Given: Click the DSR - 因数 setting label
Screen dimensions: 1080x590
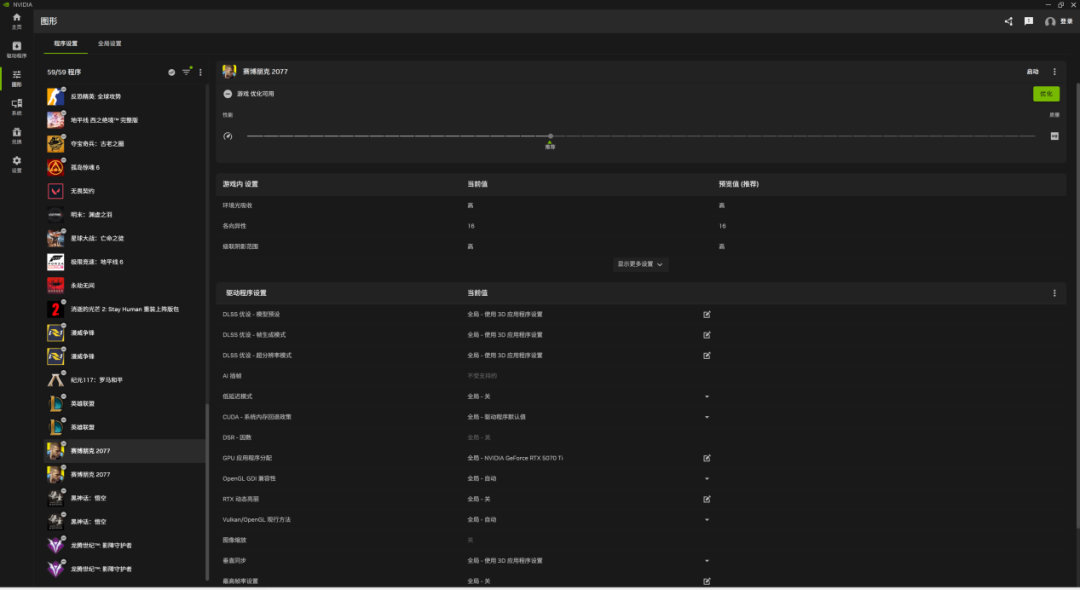Looking at the screenshot, I should coord(237,438).
